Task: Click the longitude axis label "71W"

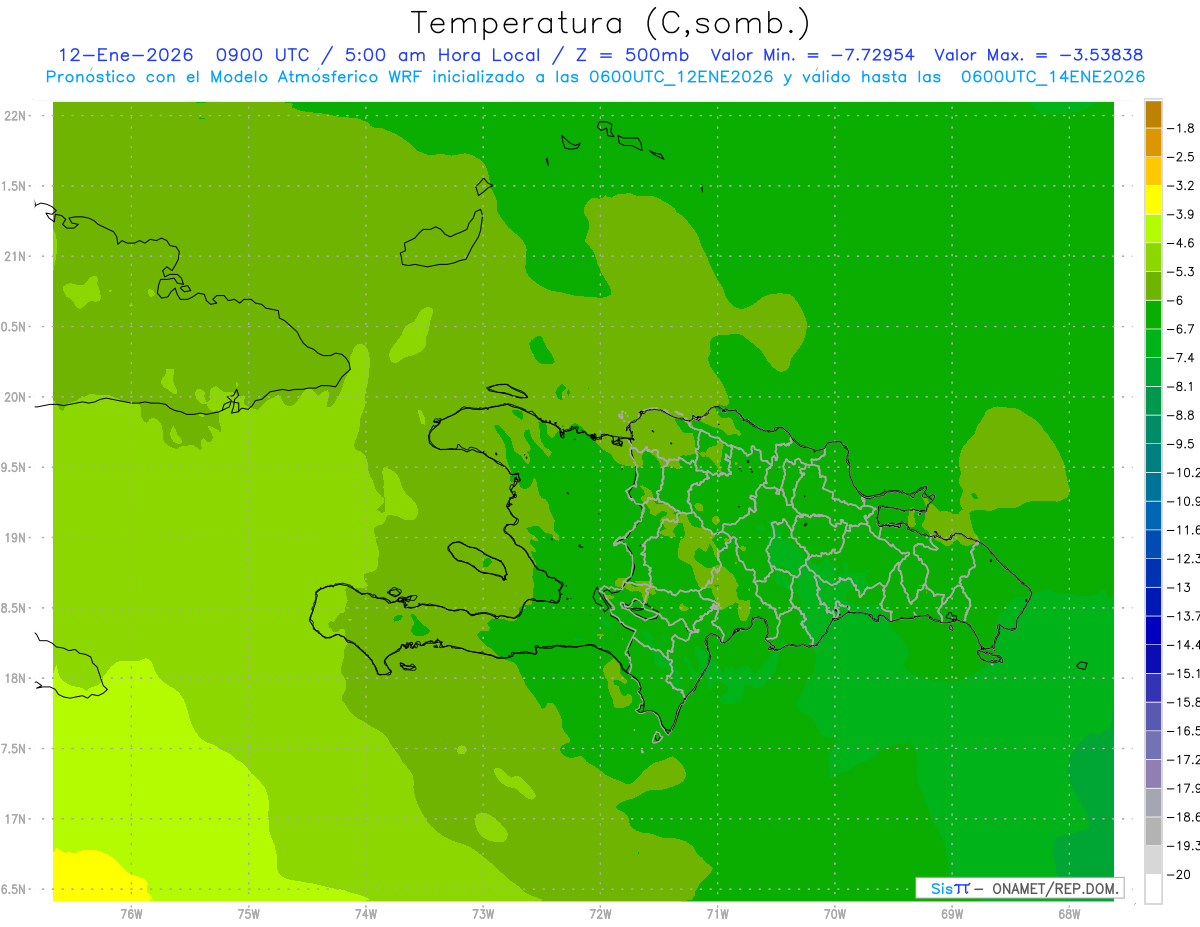Action: 717,914
